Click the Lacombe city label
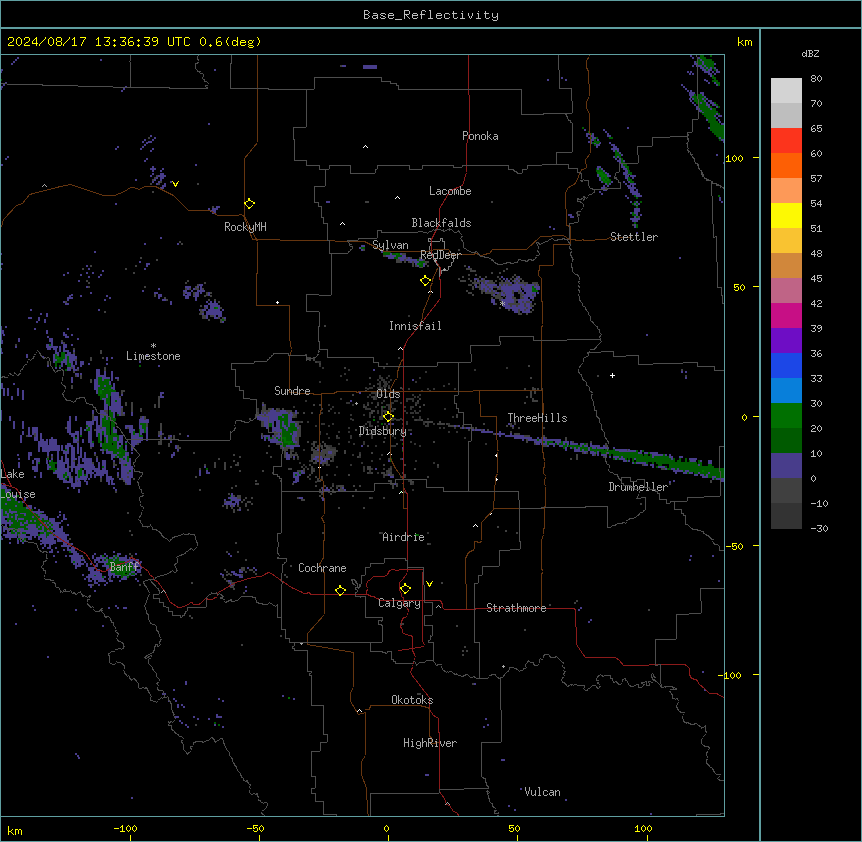 pos(450,191)
